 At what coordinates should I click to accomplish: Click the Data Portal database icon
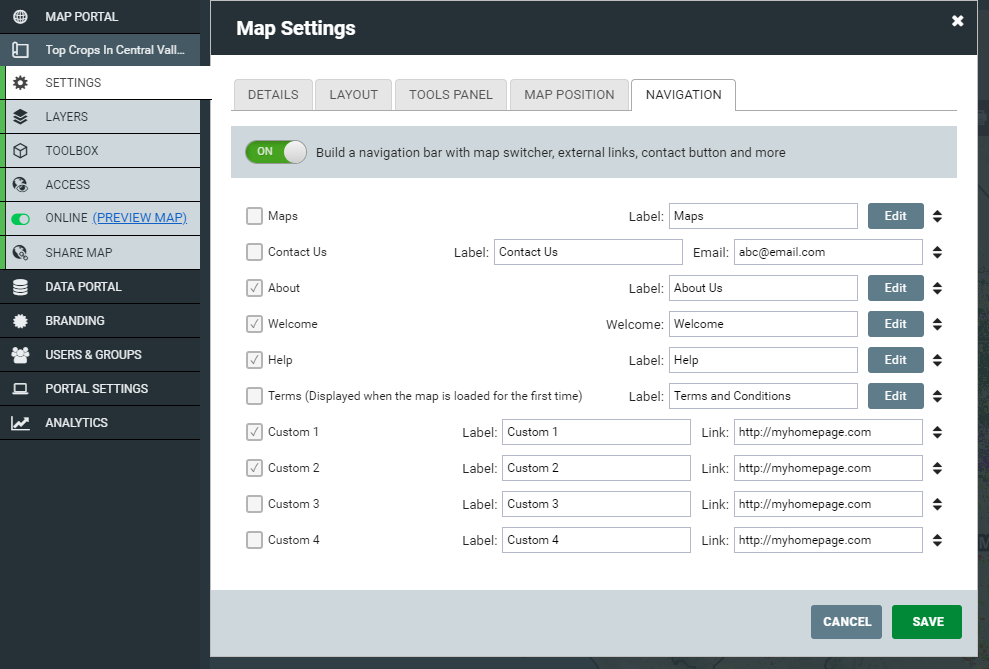pyautogui.click(x=20, y=287)
